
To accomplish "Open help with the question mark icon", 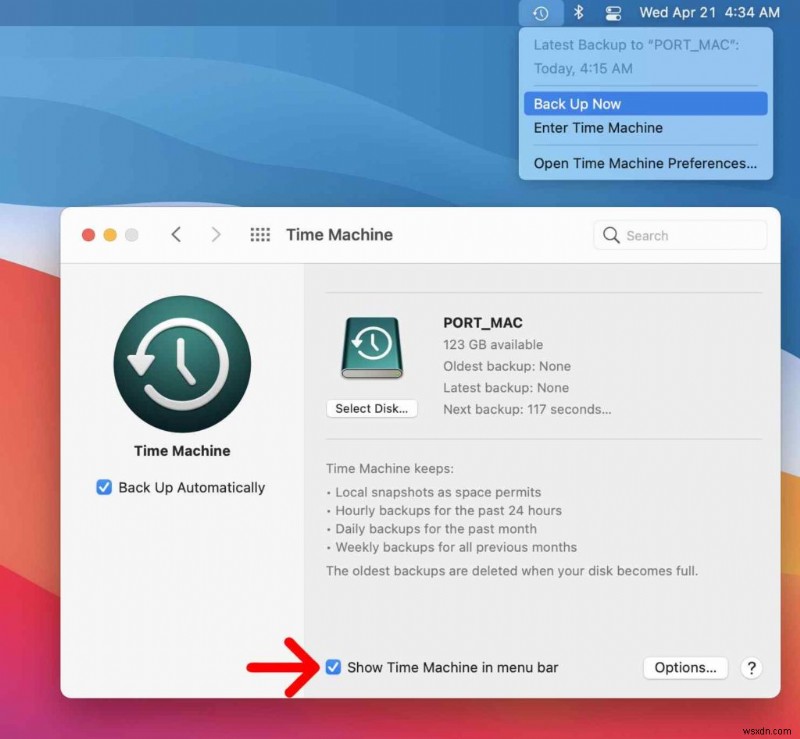I will tap(751, 667).
